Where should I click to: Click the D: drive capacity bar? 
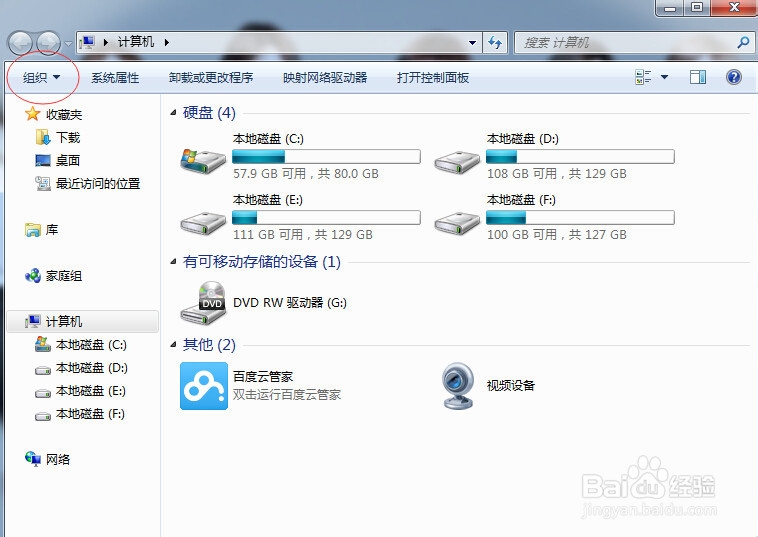click(580, 157)
